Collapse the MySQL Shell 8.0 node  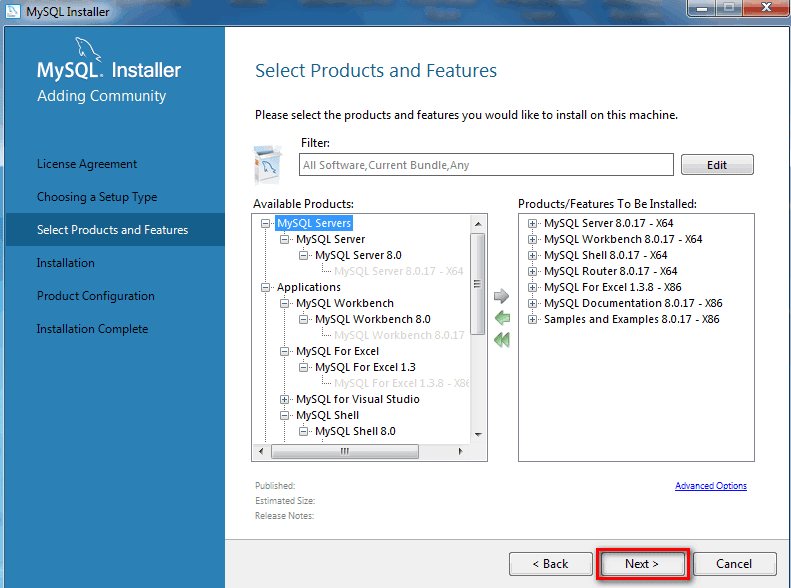click(x=303, y=431)
